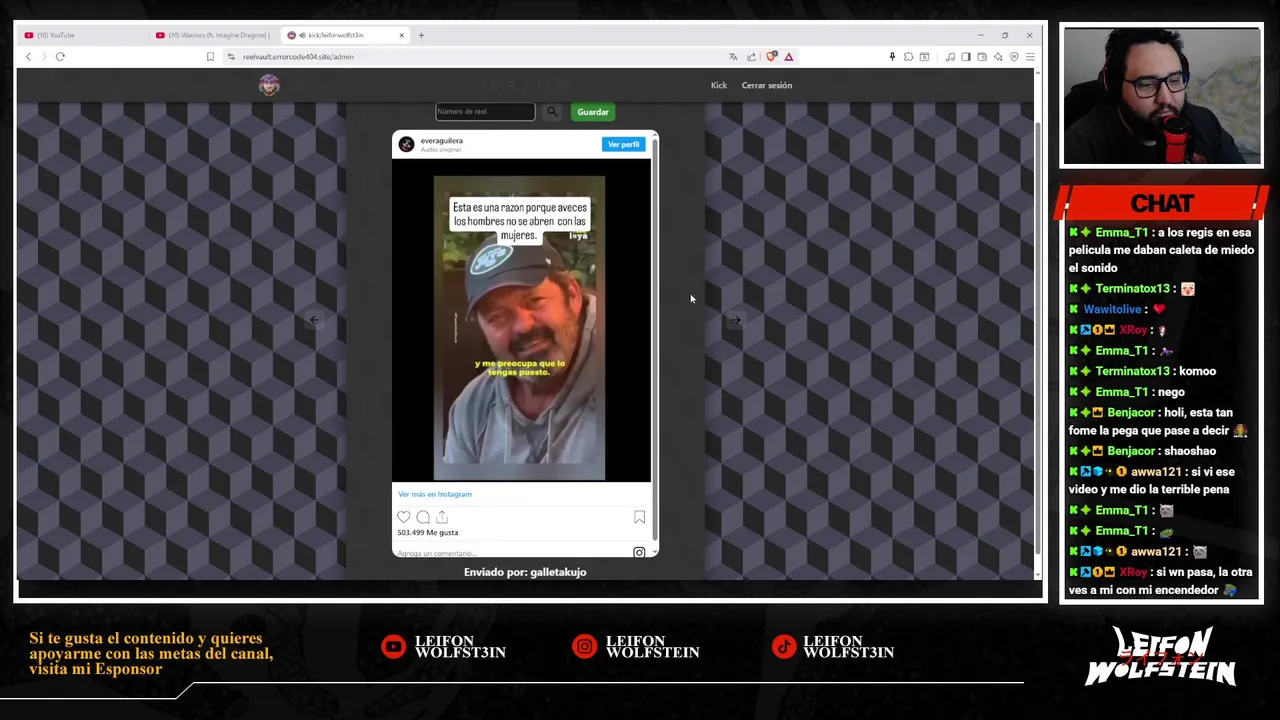Open the site settings icon beside the URL
Screen dimensions: 1280x720
231,57
